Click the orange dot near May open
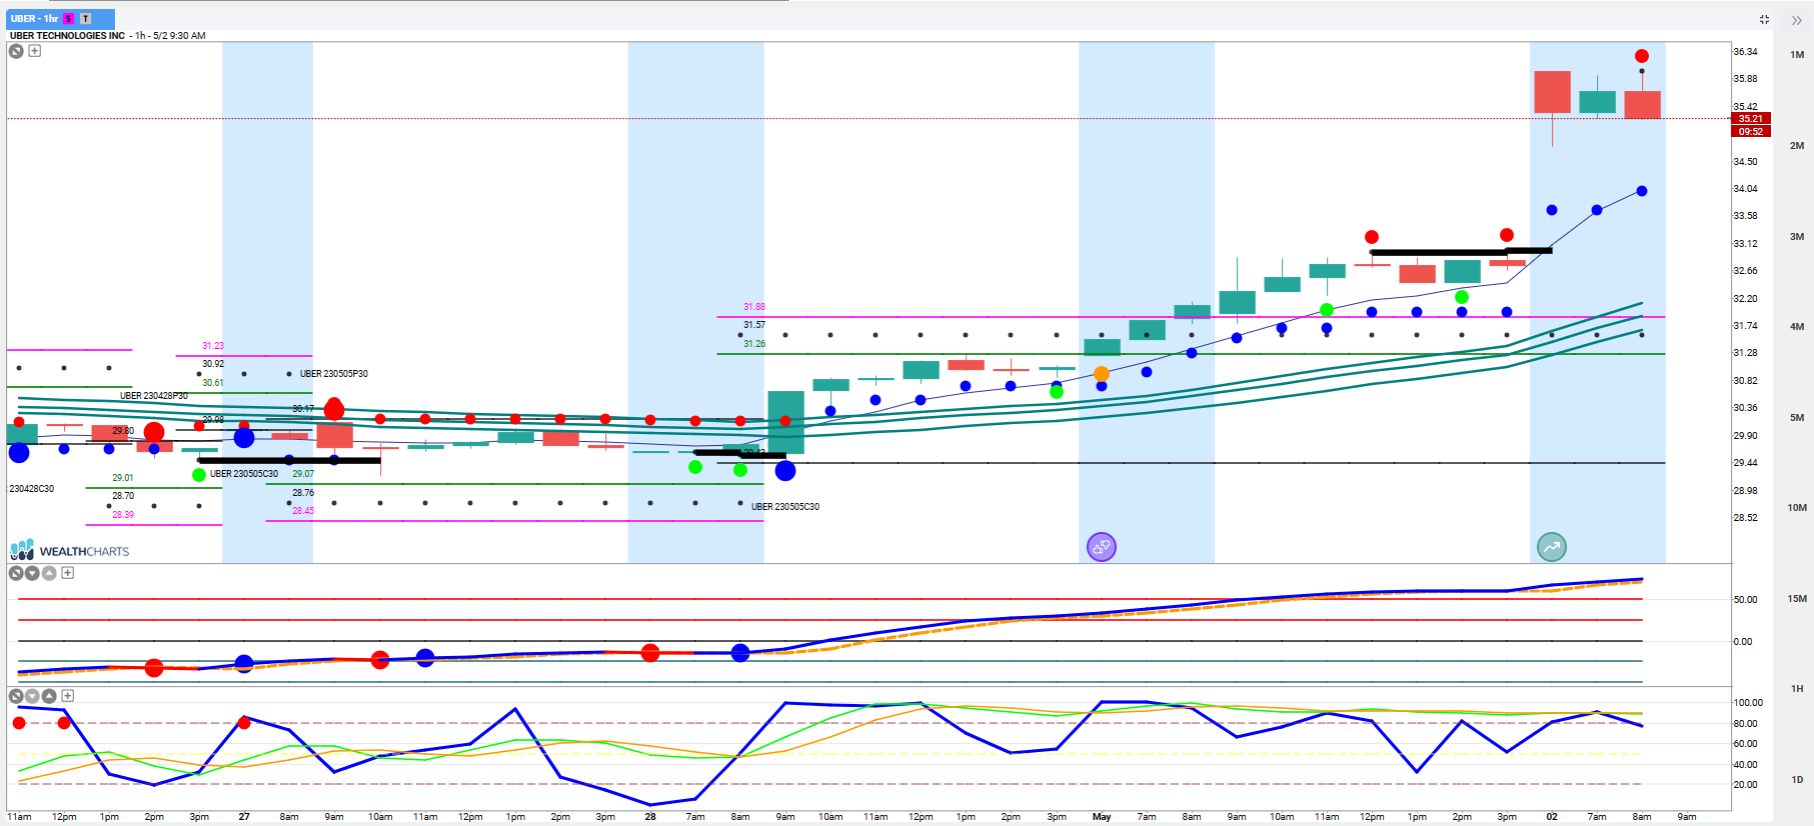The width and height of the screenshot is (1814, 826). (1101, 374)
